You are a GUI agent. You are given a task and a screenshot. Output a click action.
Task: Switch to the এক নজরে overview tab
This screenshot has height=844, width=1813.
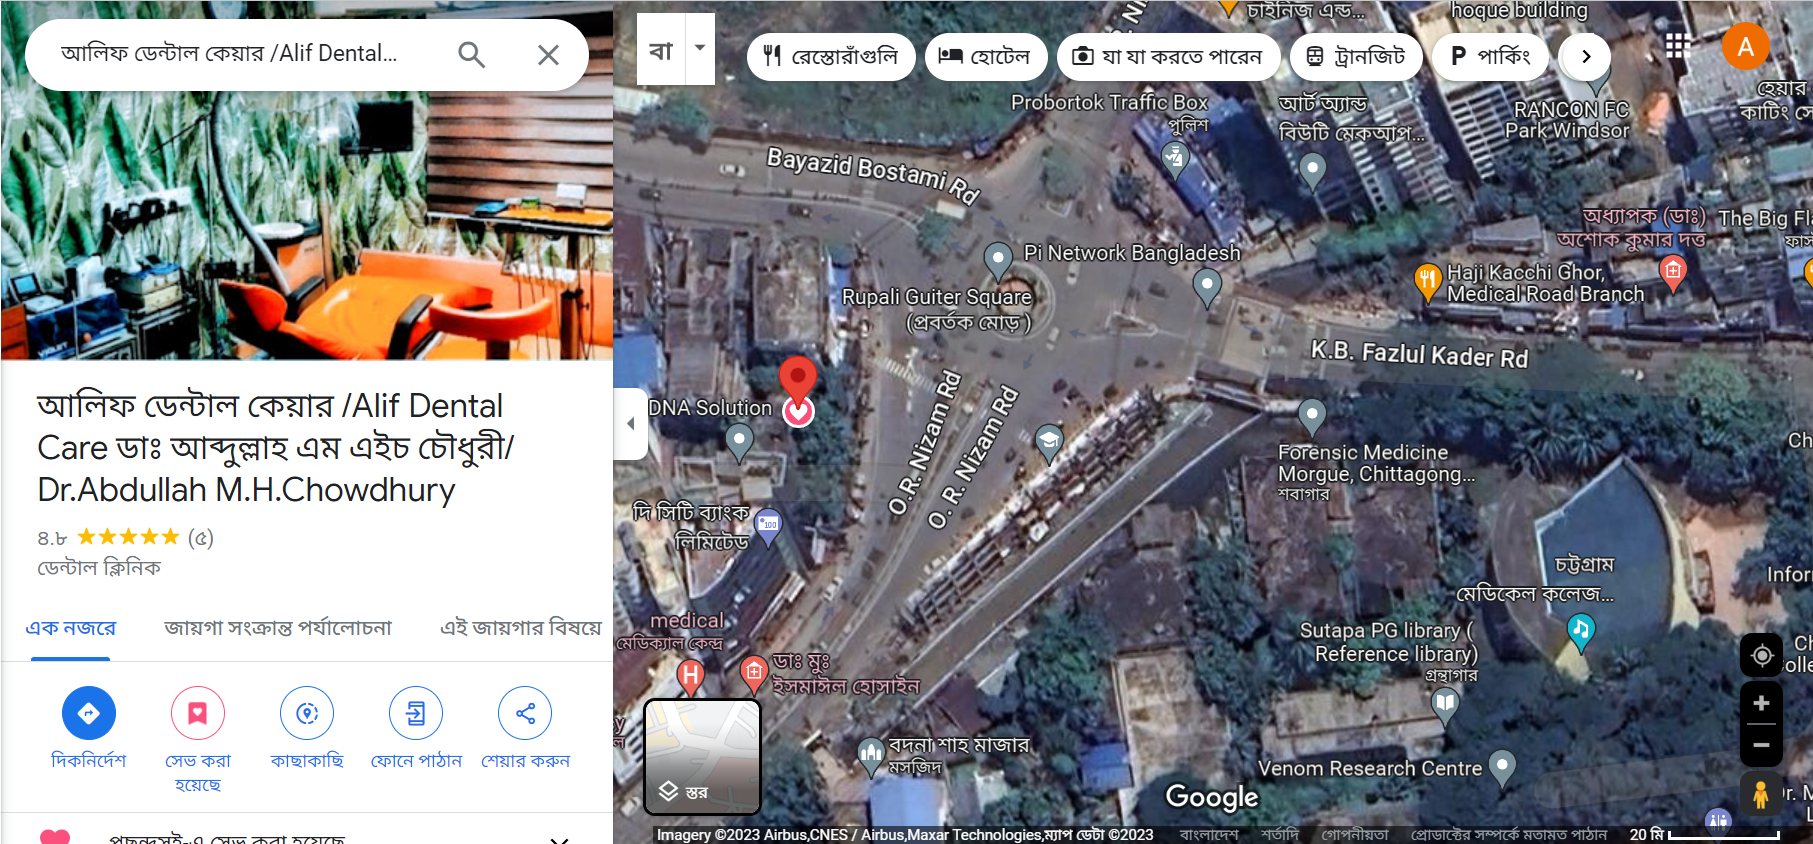point(71,628)
